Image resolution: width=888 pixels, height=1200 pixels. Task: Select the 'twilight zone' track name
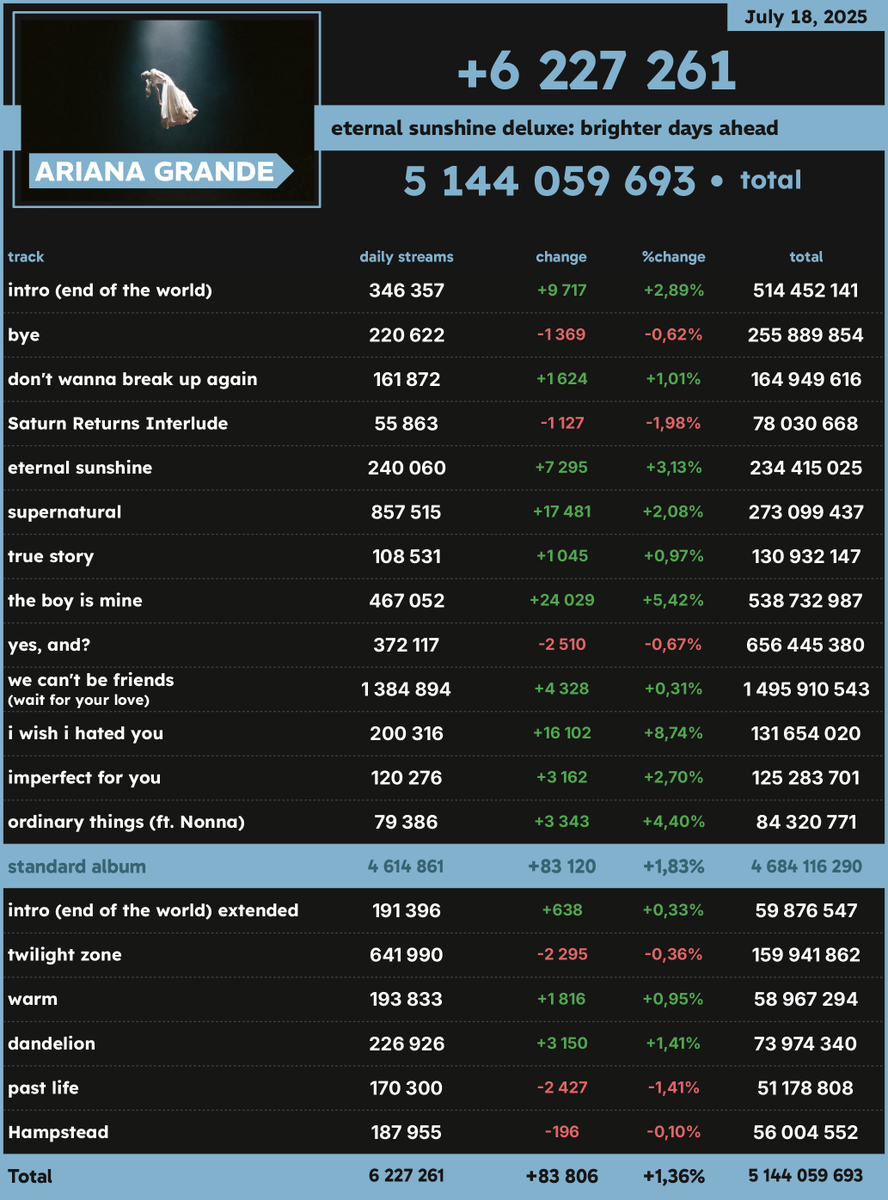65,955
